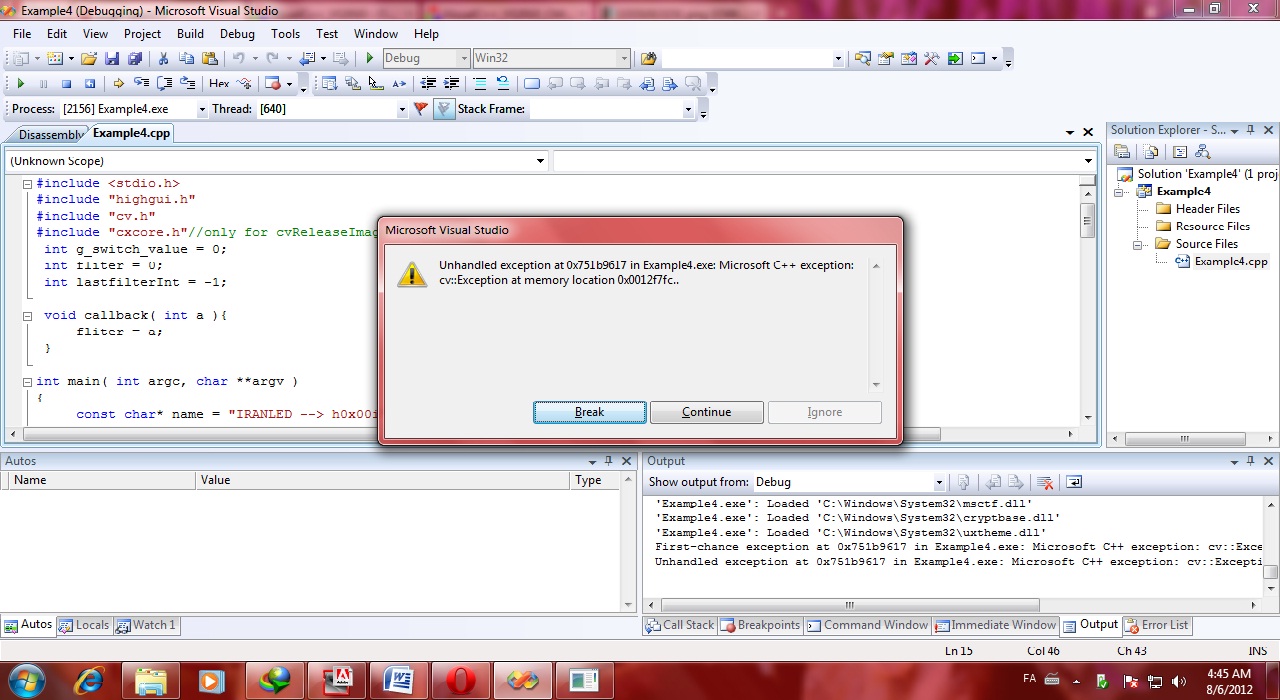Open Opera from the Windows taskbar

click(x=460, y=681)
